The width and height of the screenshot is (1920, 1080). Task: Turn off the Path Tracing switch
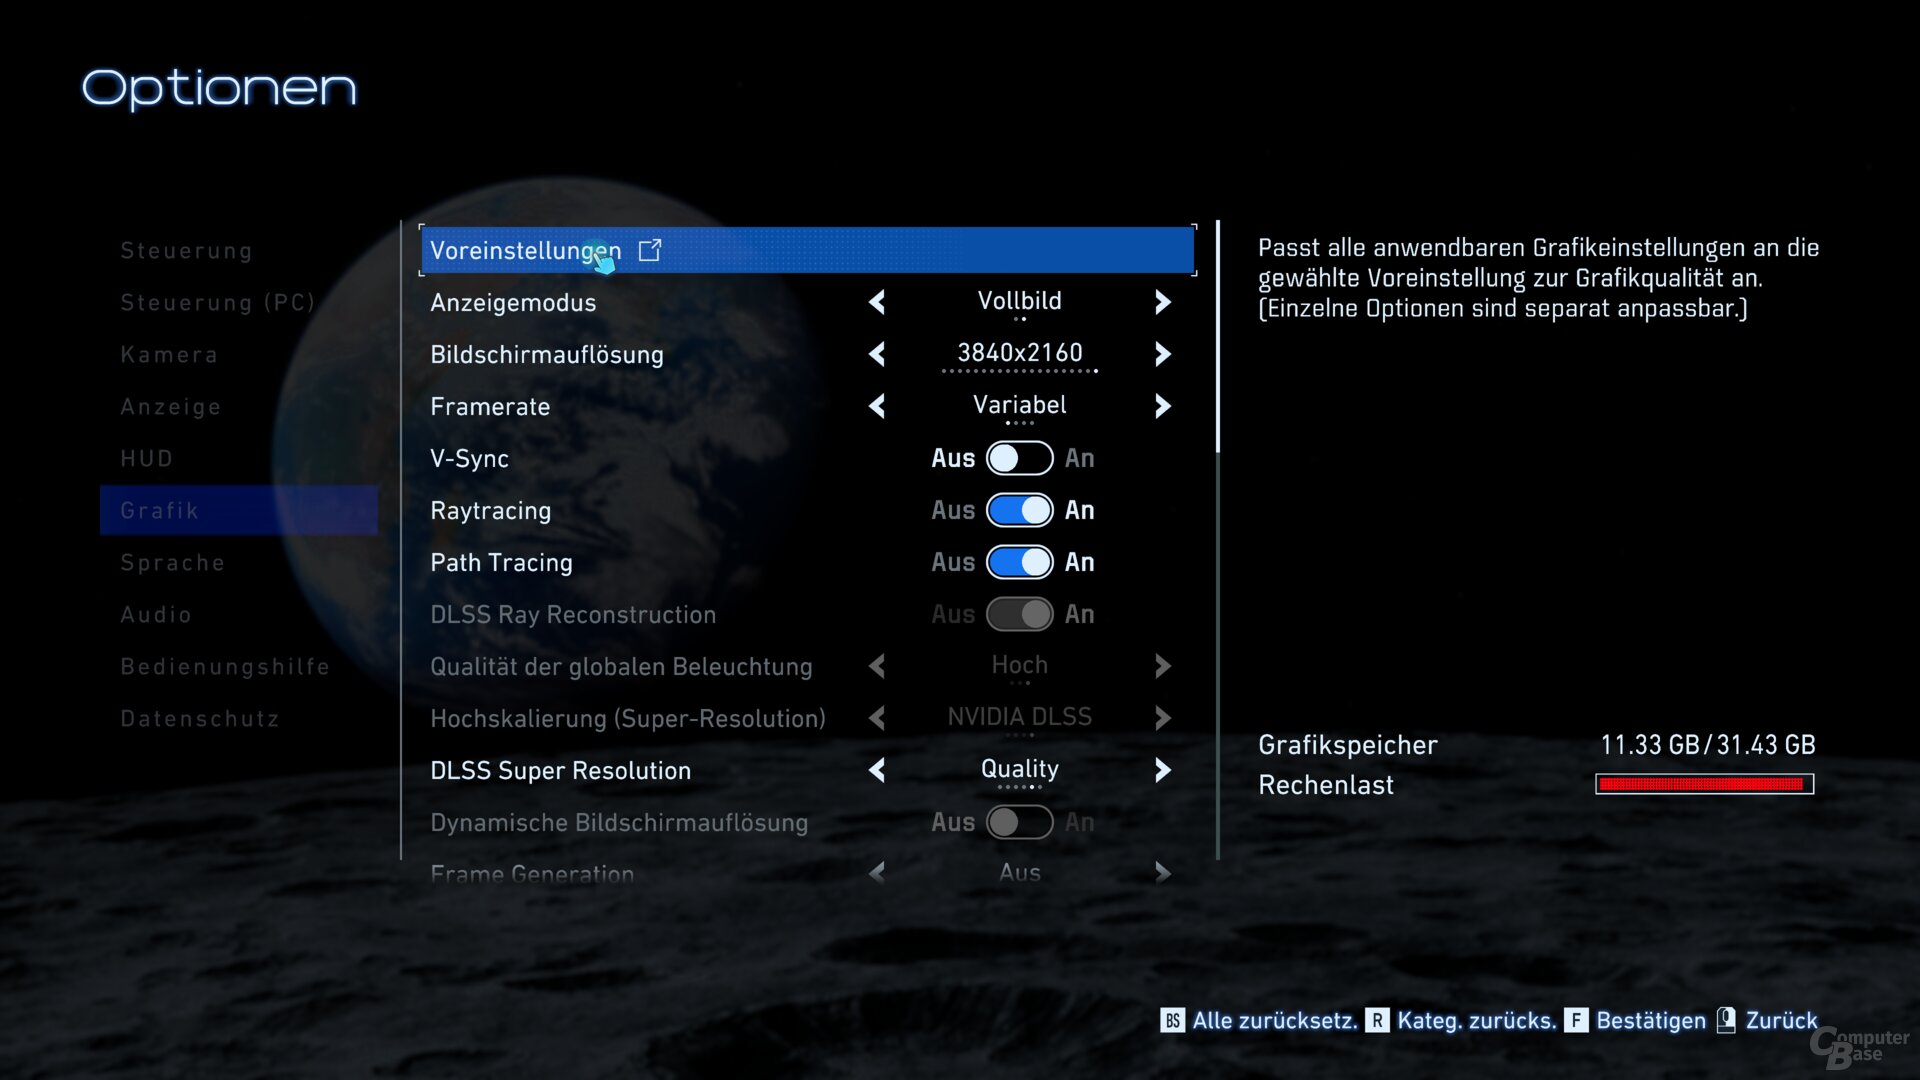click(1019, 562)
